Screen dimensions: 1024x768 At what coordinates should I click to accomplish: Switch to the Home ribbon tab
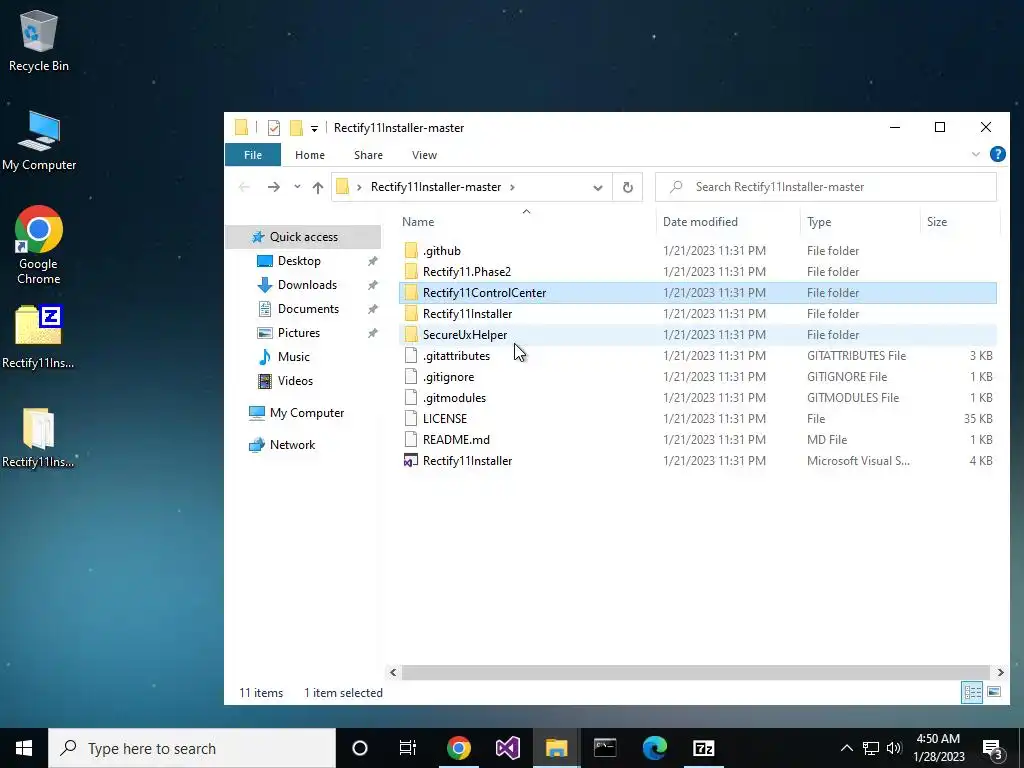(310, 155)
